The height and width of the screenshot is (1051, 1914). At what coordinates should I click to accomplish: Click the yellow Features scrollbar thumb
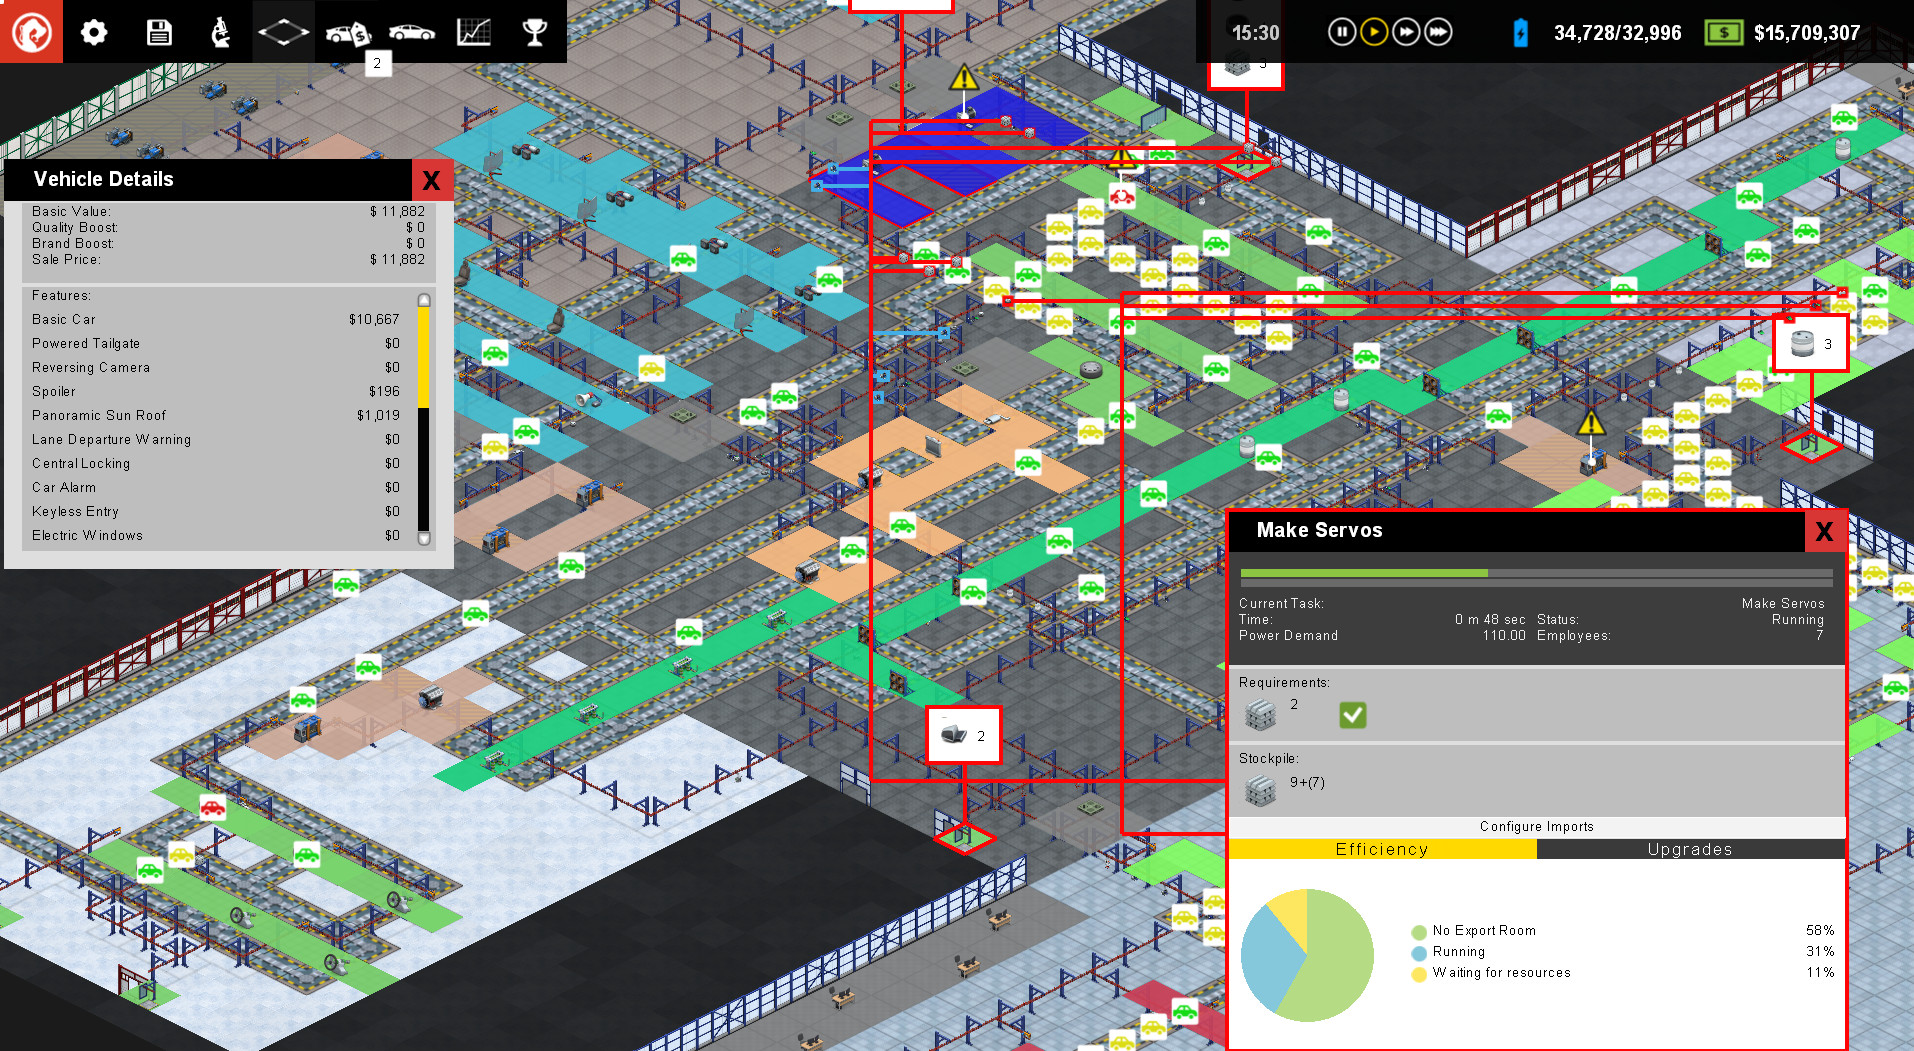click(x=423, y=357)
